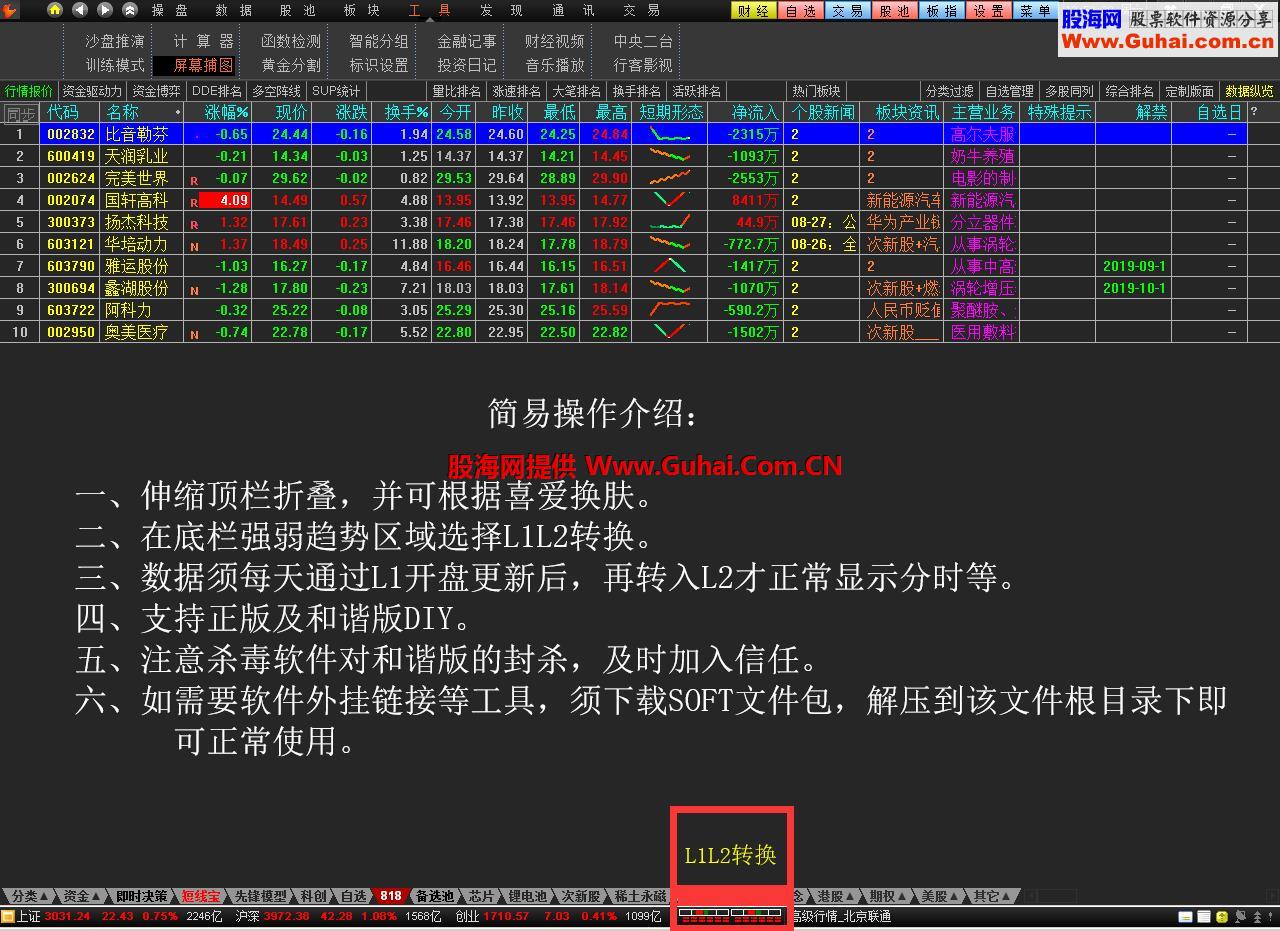Image resolution: width=1280 pixels, height=931 pixels.
Task: Open 短期形态 chart for 扬杰科技
Action: coord(670,222)
